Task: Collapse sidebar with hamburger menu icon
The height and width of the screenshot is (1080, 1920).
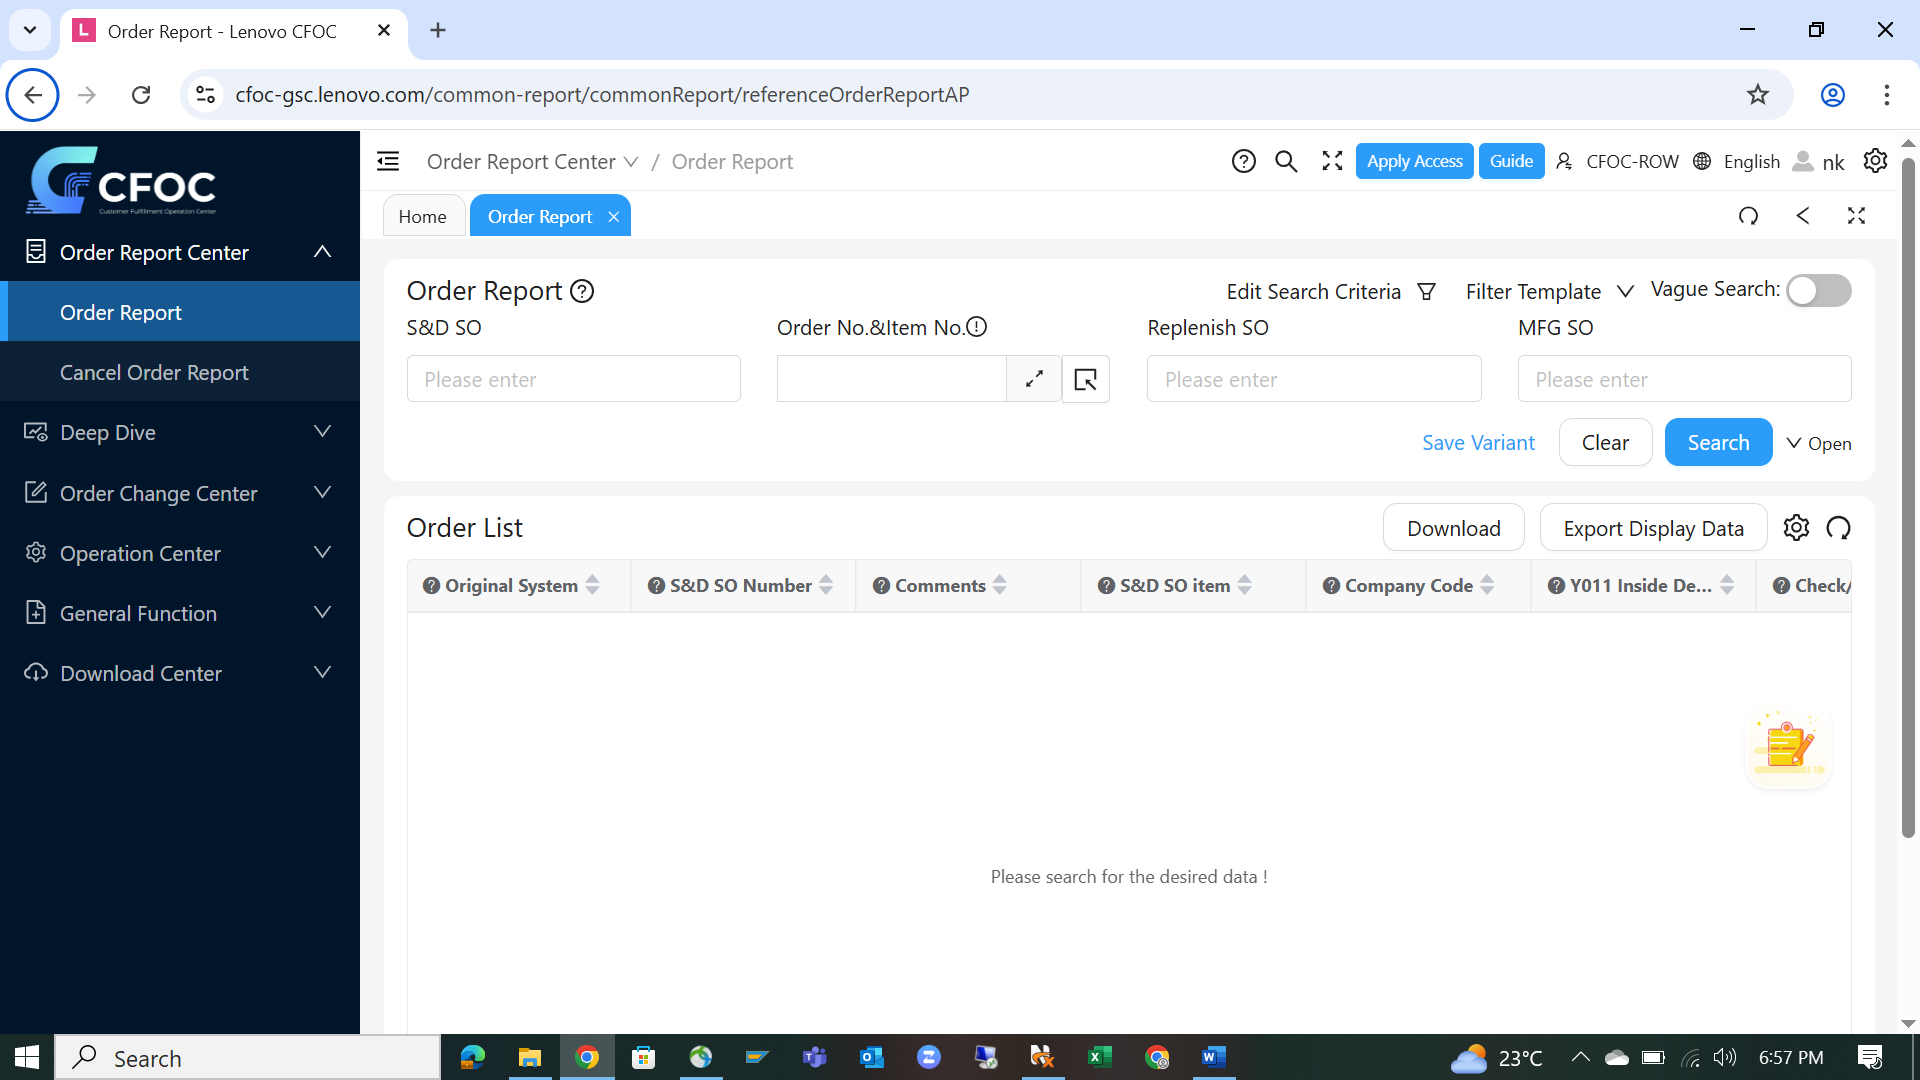Action: (388, 161)
